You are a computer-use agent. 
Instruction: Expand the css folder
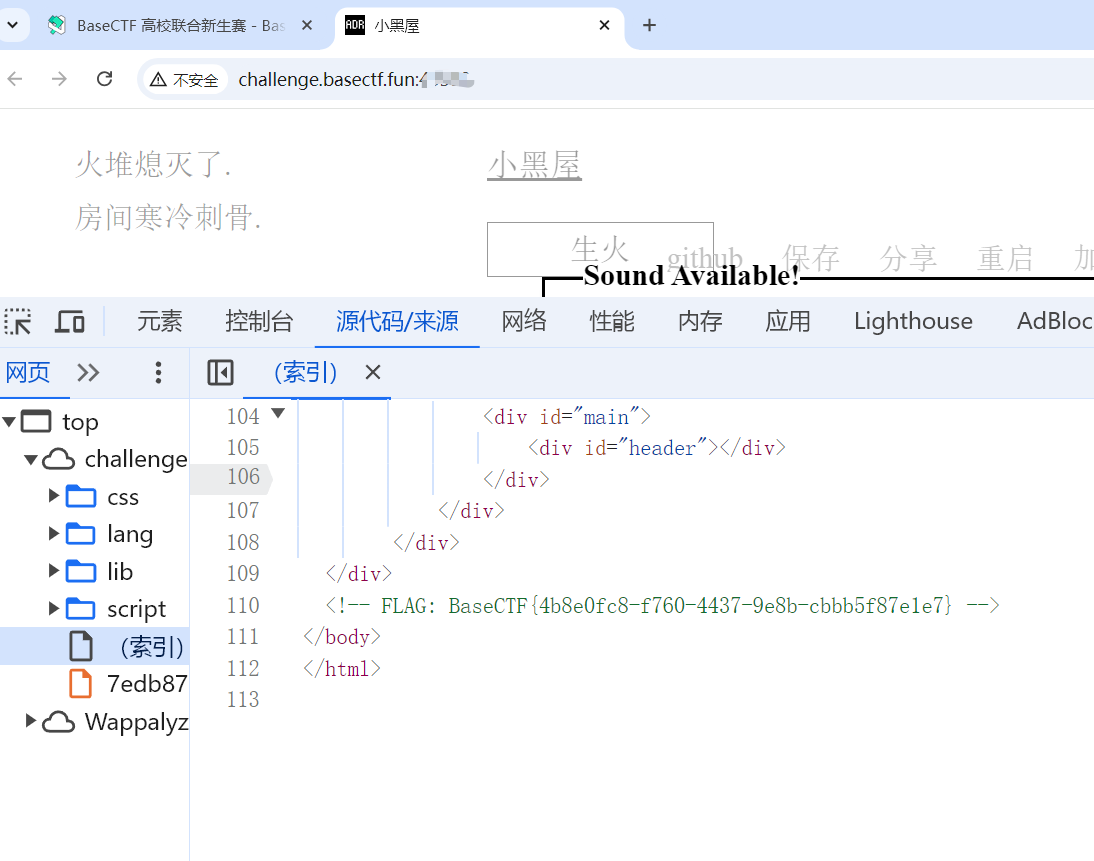click(x=54, y=496)
